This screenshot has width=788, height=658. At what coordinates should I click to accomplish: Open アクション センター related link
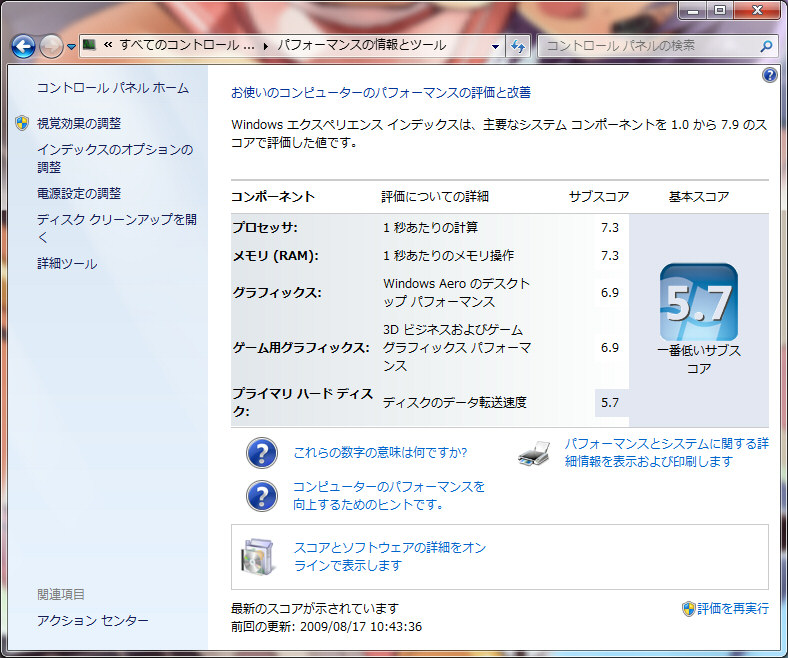click(x=92, y=621)
